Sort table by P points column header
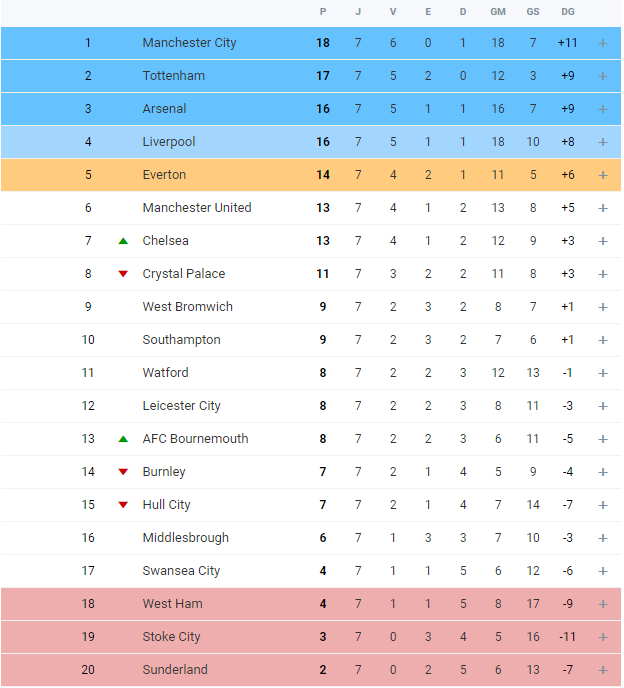 pos(323,12)
